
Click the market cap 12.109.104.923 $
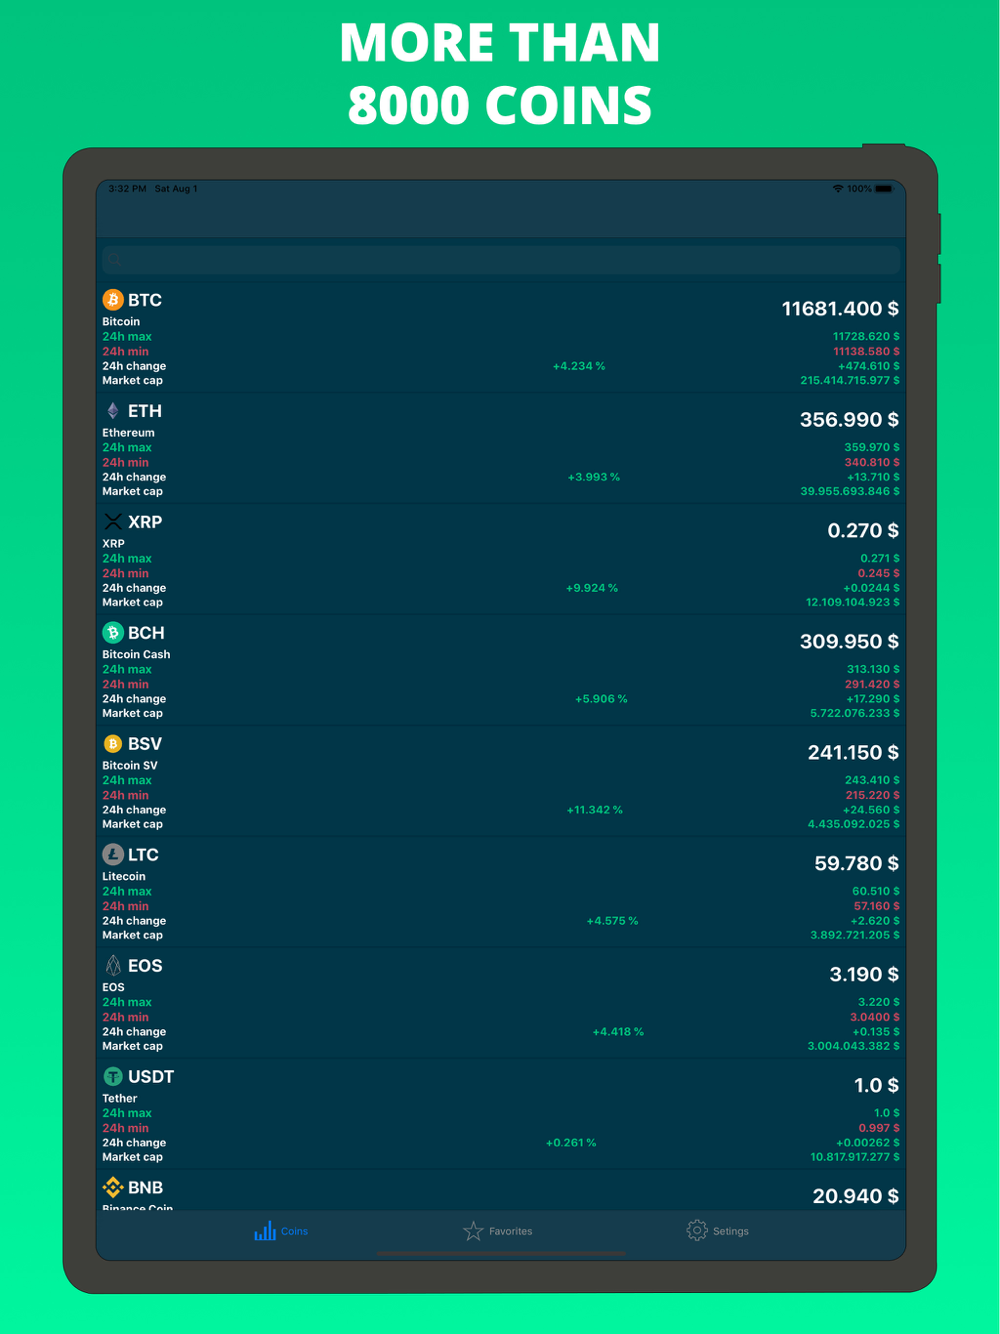pos(852,603)
